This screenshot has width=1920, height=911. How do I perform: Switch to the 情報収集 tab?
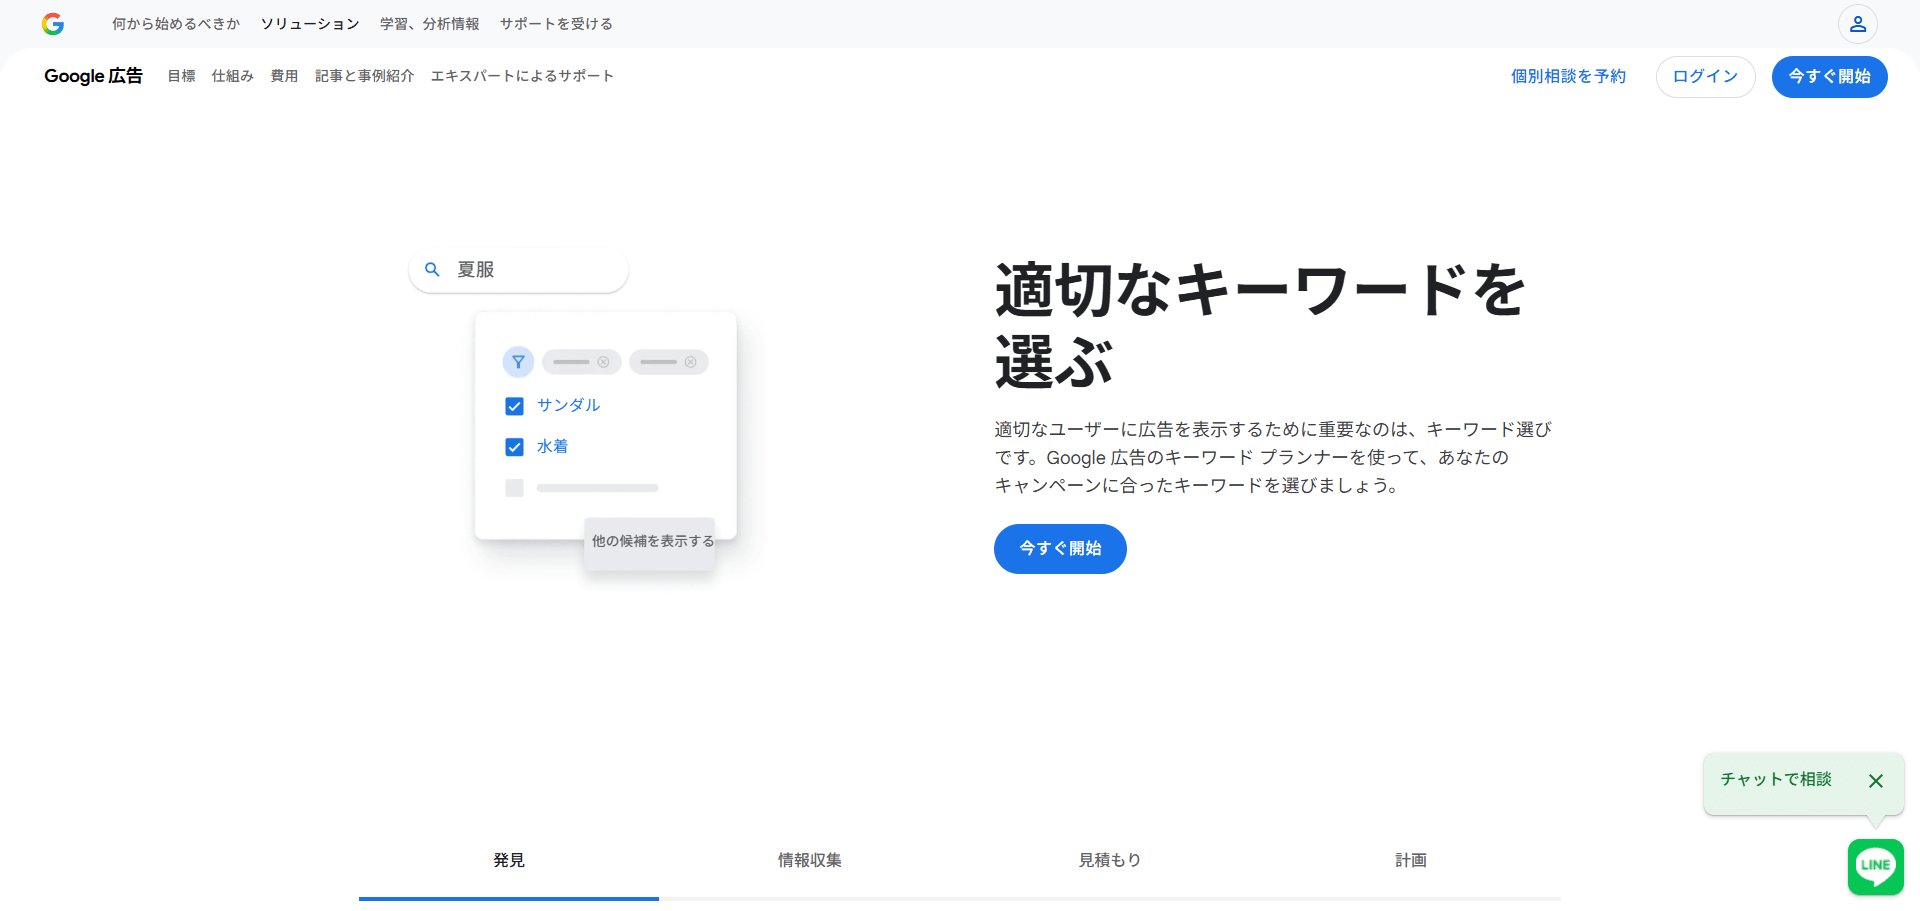pyautogui.click(x=809, y=860)
